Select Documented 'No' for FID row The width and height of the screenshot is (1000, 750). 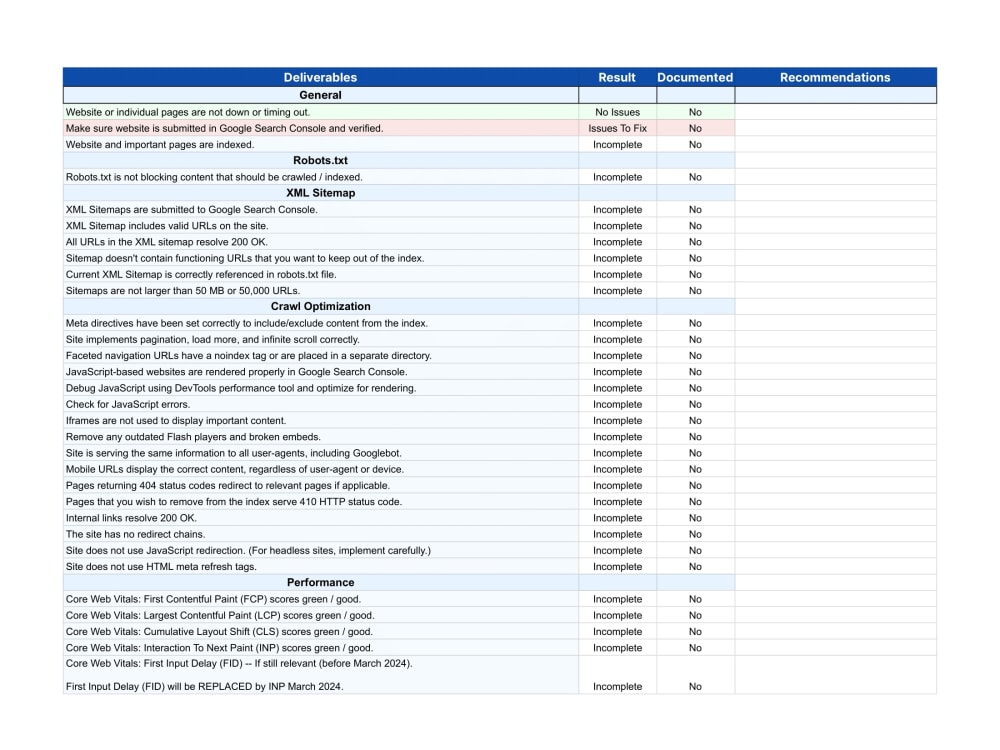click(695, 675)
